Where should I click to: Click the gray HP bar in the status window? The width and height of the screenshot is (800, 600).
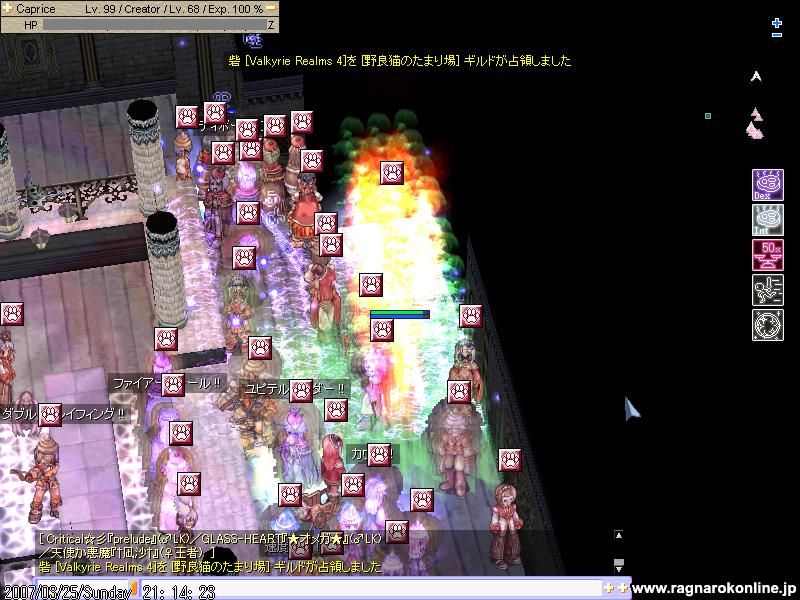tap(155, 24)
